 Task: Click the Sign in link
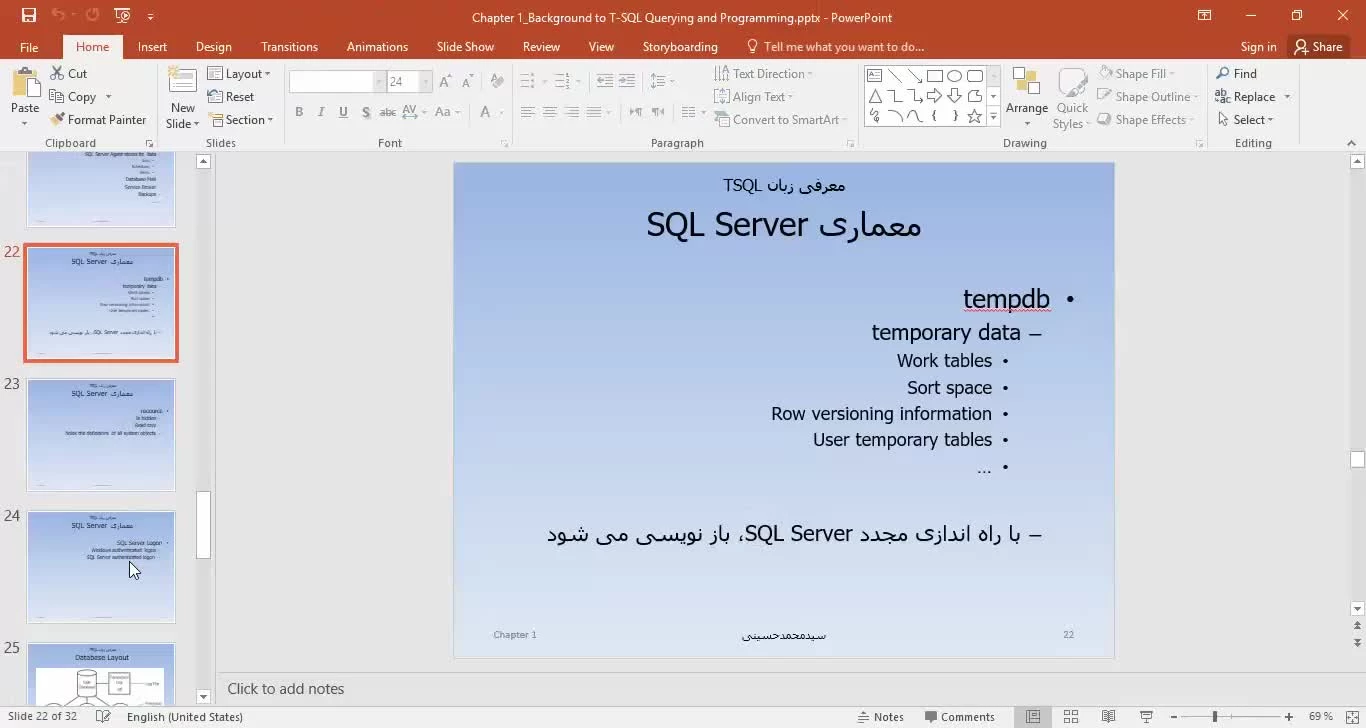click(x=1258, y=47)
